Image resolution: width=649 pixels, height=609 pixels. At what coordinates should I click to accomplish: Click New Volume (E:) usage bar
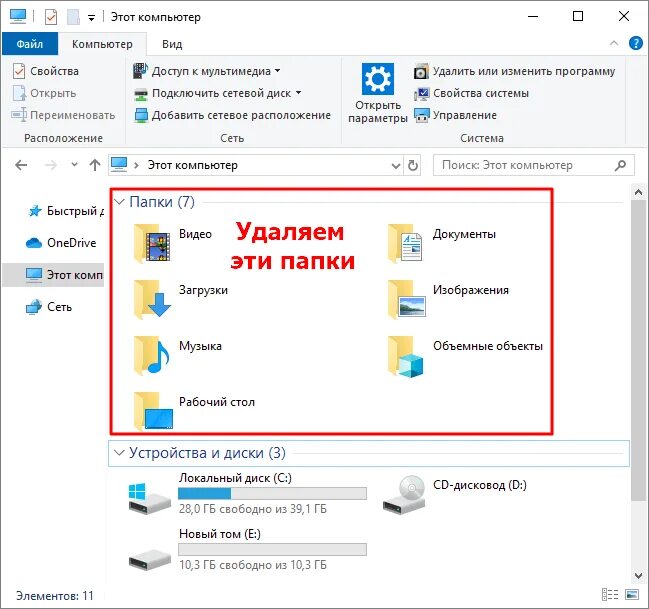pyautogui.click(x=272, y=549)
